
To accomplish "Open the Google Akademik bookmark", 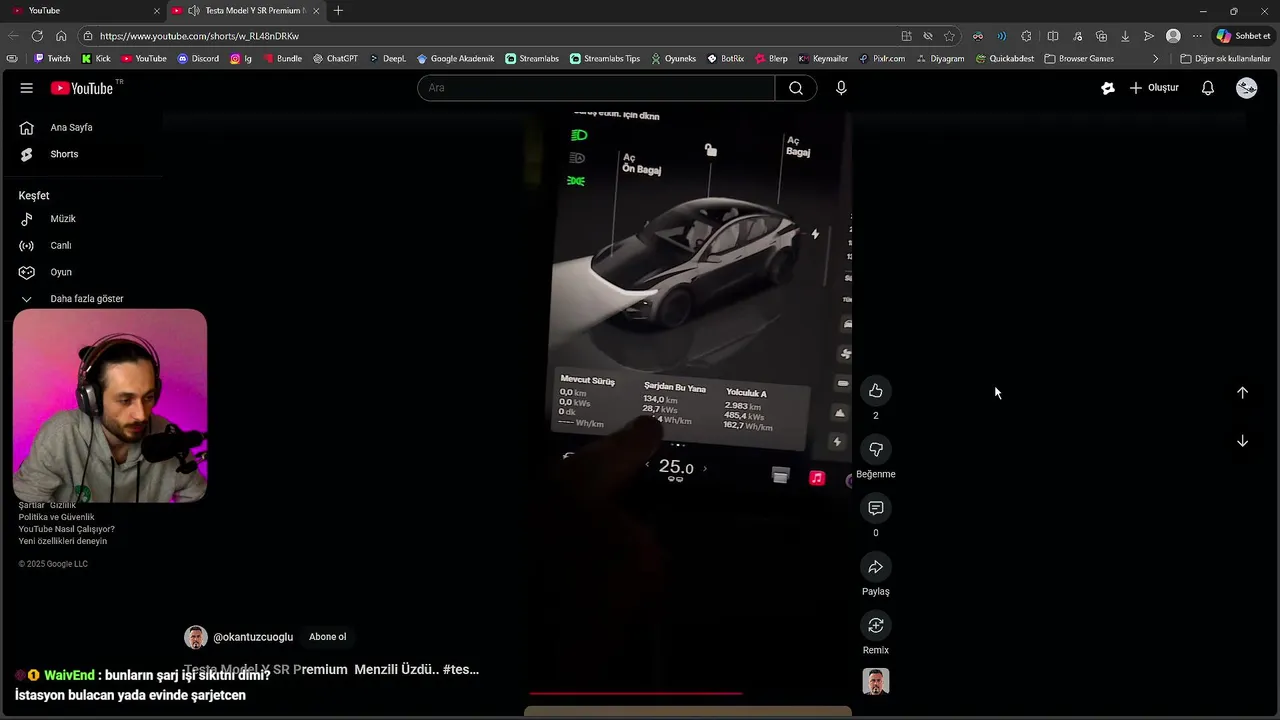I will click(455, 58).
